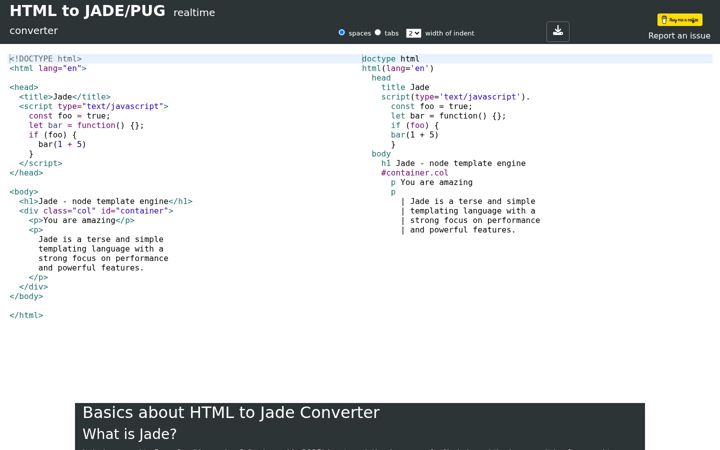Viewport: 720px width, 450px height.
Task: Click the <div class="col" id="container"> line
Action: pyautogui.click(x=96, y=211)
